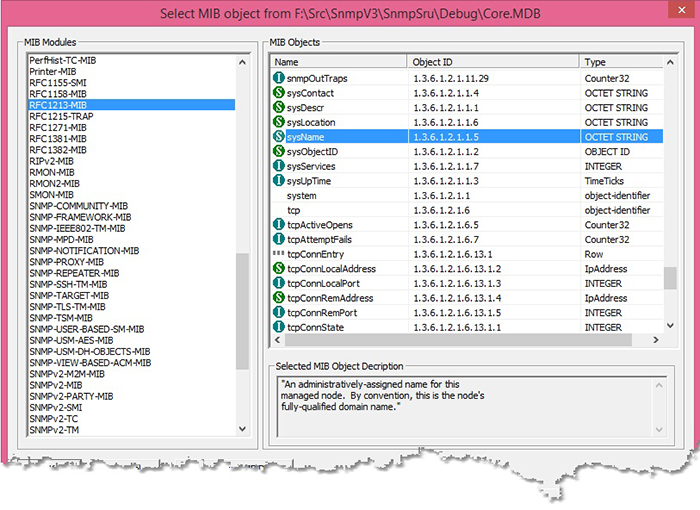
Task: Click the string icon beside sysContact
Action: point(279,92)
